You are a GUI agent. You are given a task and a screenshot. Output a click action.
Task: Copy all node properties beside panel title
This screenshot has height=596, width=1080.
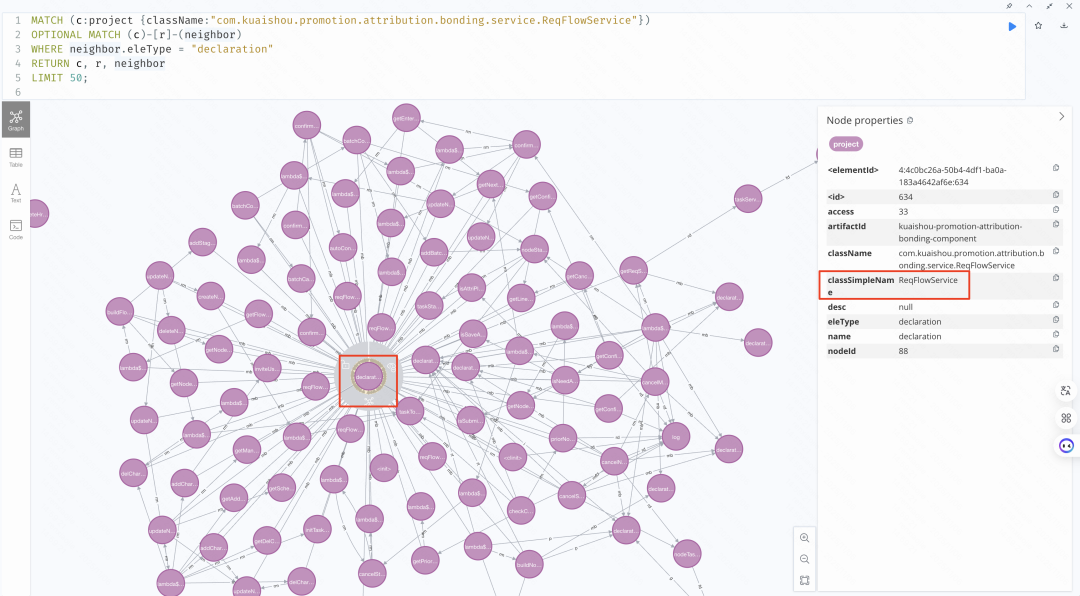[x=909, y=120]
